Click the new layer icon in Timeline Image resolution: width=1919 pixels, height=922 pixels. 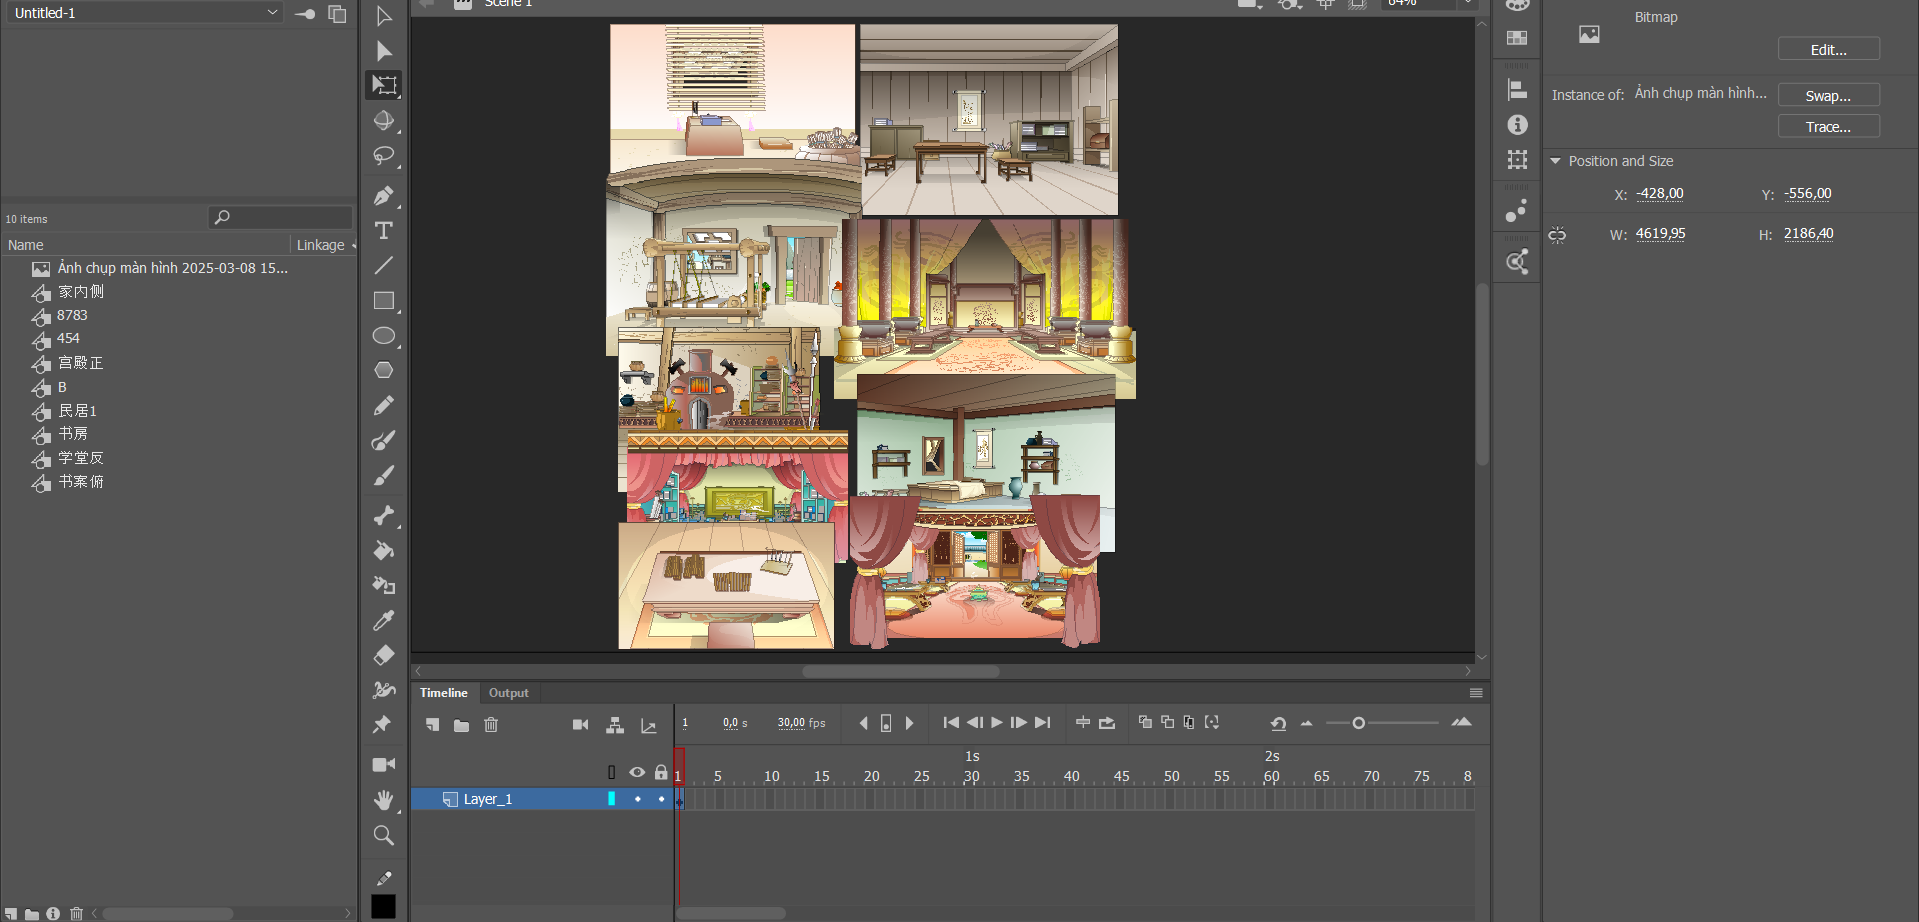432,724
